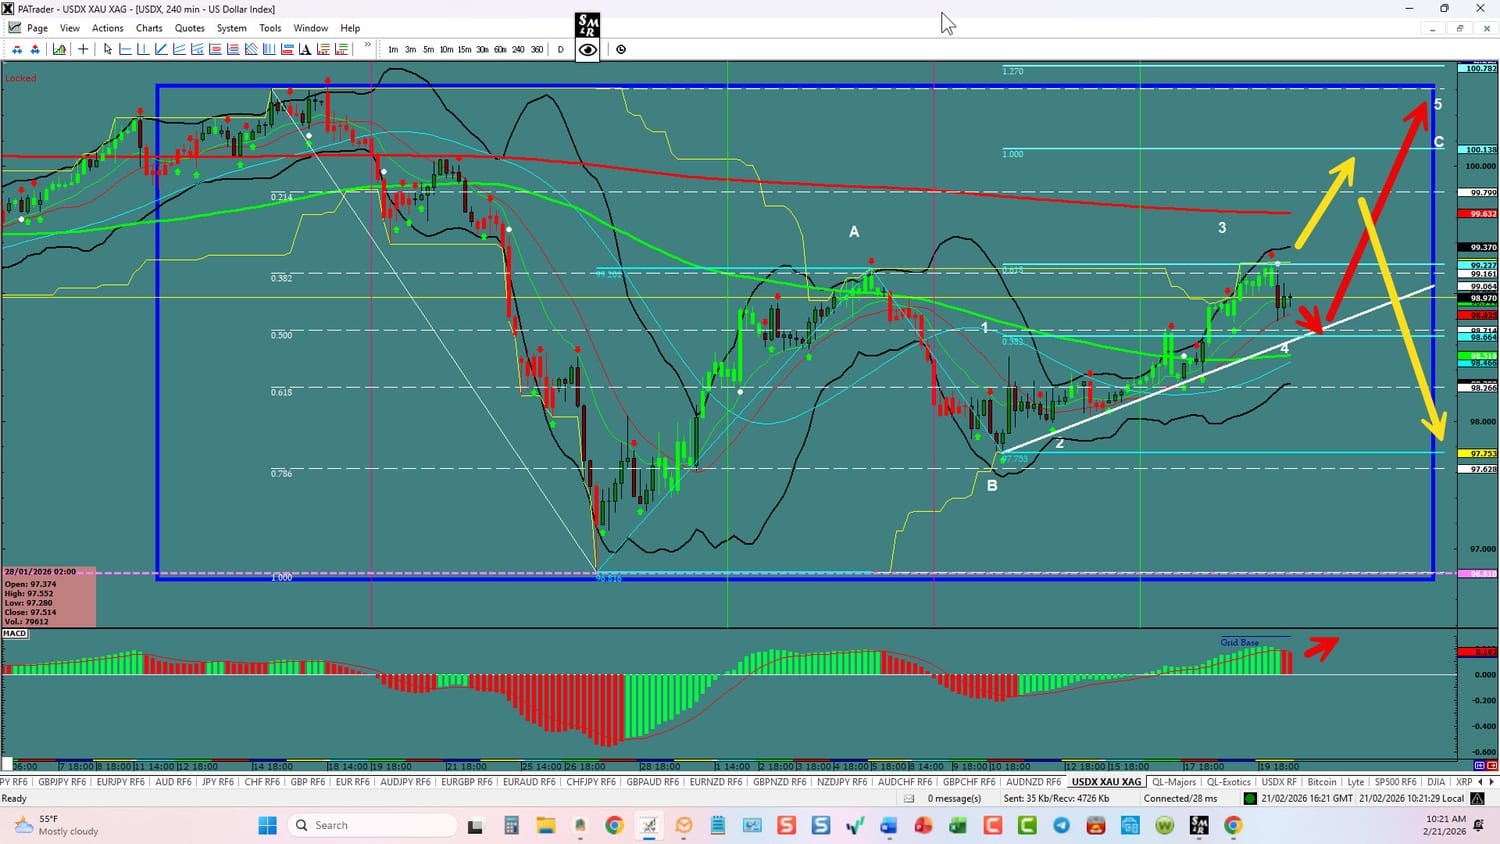Open the chart window icon beside Page
The width and height of the screenshot is (1500, 844).
pyautogui.click(x=15, y=28)
